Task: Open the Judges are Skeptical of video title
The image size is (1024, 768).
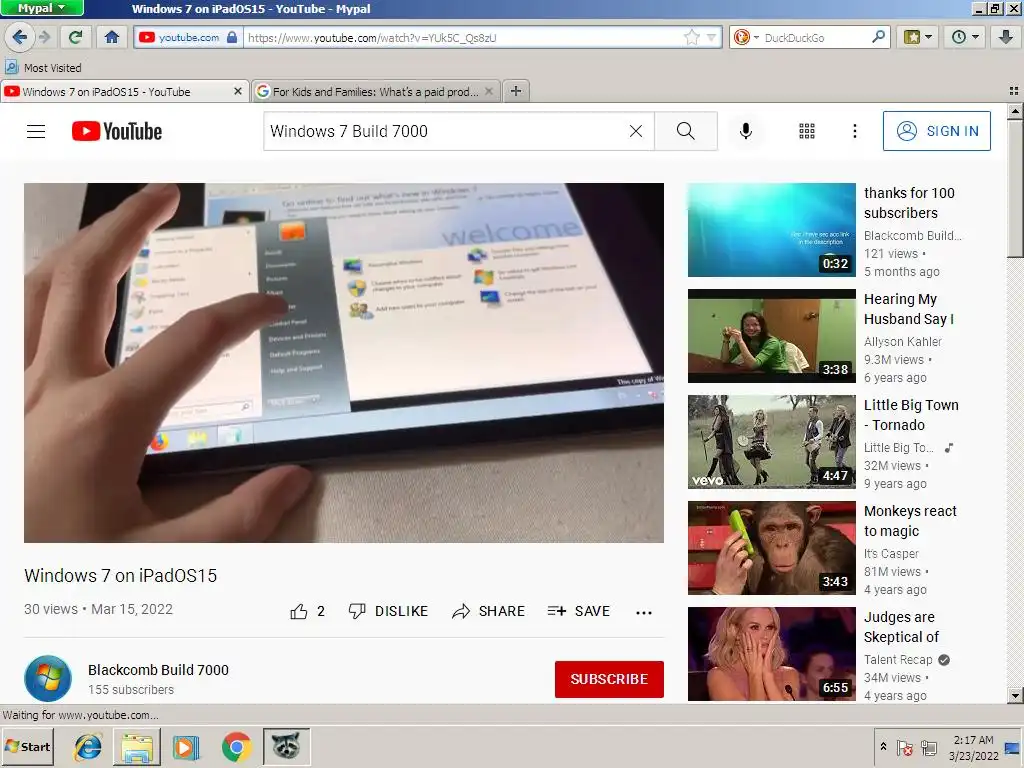Action: click(901, 627)
